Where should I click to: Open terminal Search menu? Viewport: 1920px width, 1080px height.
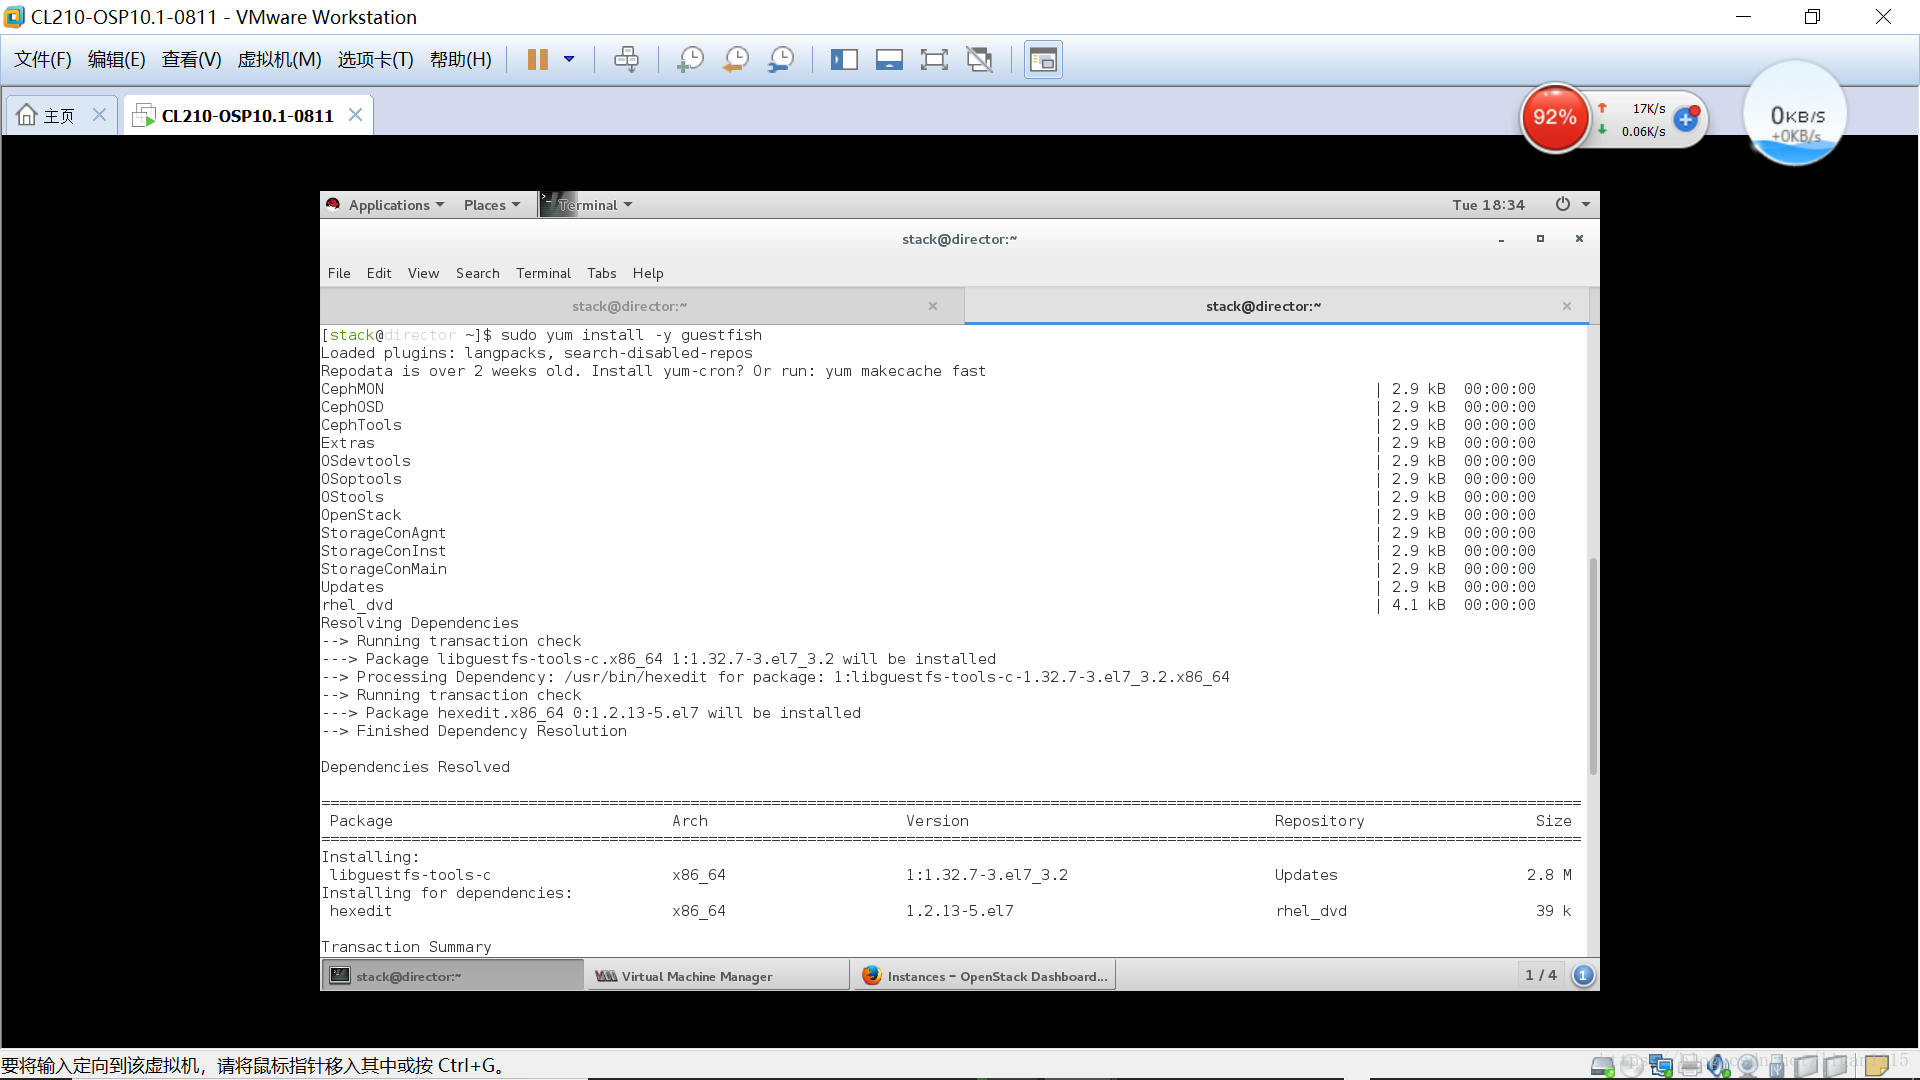point(477,273)
